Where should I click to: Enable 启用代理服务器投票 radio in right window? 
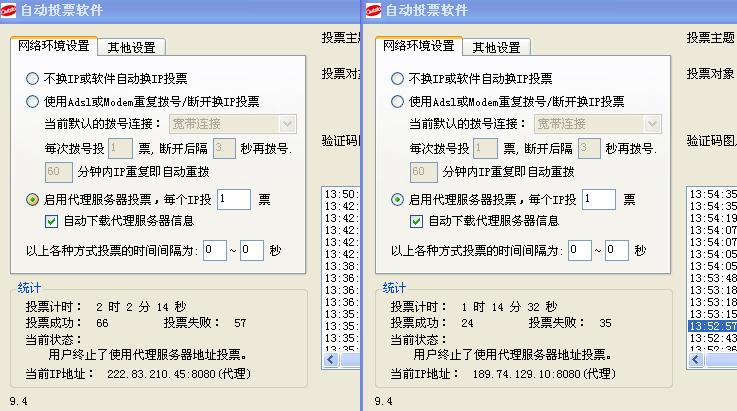pos(397,199)
